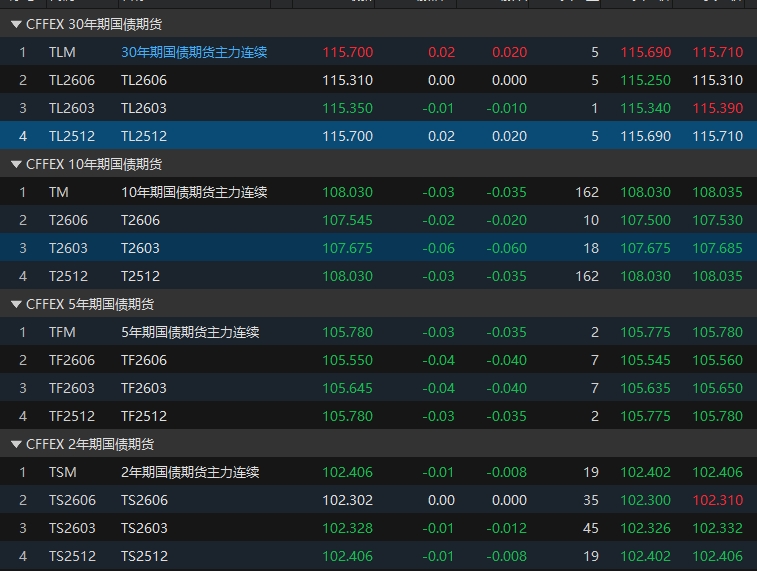The image size is (757, 571).
Task: Select the TL2603 code in row 3
Action: pyautogui.click(x=72, y=108)
